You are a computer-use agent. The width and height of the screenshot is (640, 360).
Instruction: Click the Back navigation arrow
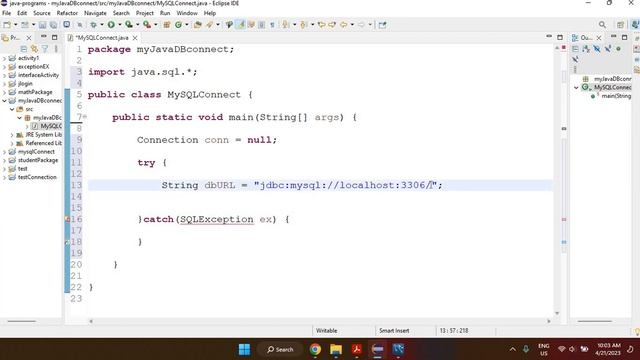(343, 25)
